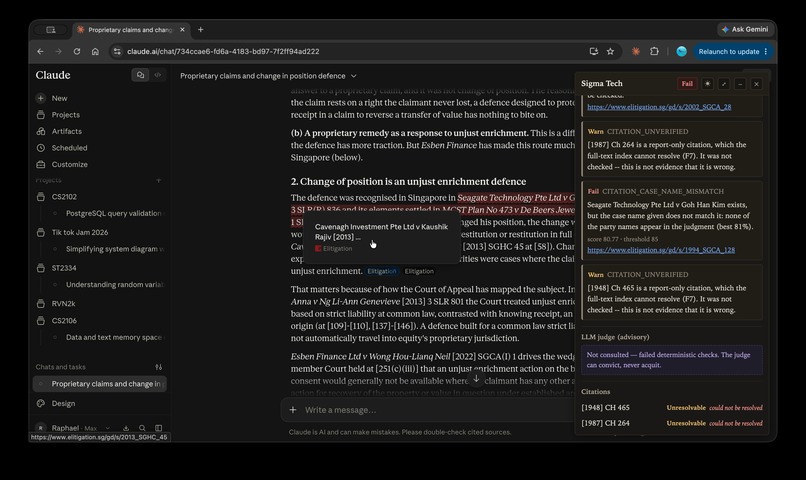The image size is (806, 480).
Task: Open the Extensions puzzle menu
Action: pos(654,51)
